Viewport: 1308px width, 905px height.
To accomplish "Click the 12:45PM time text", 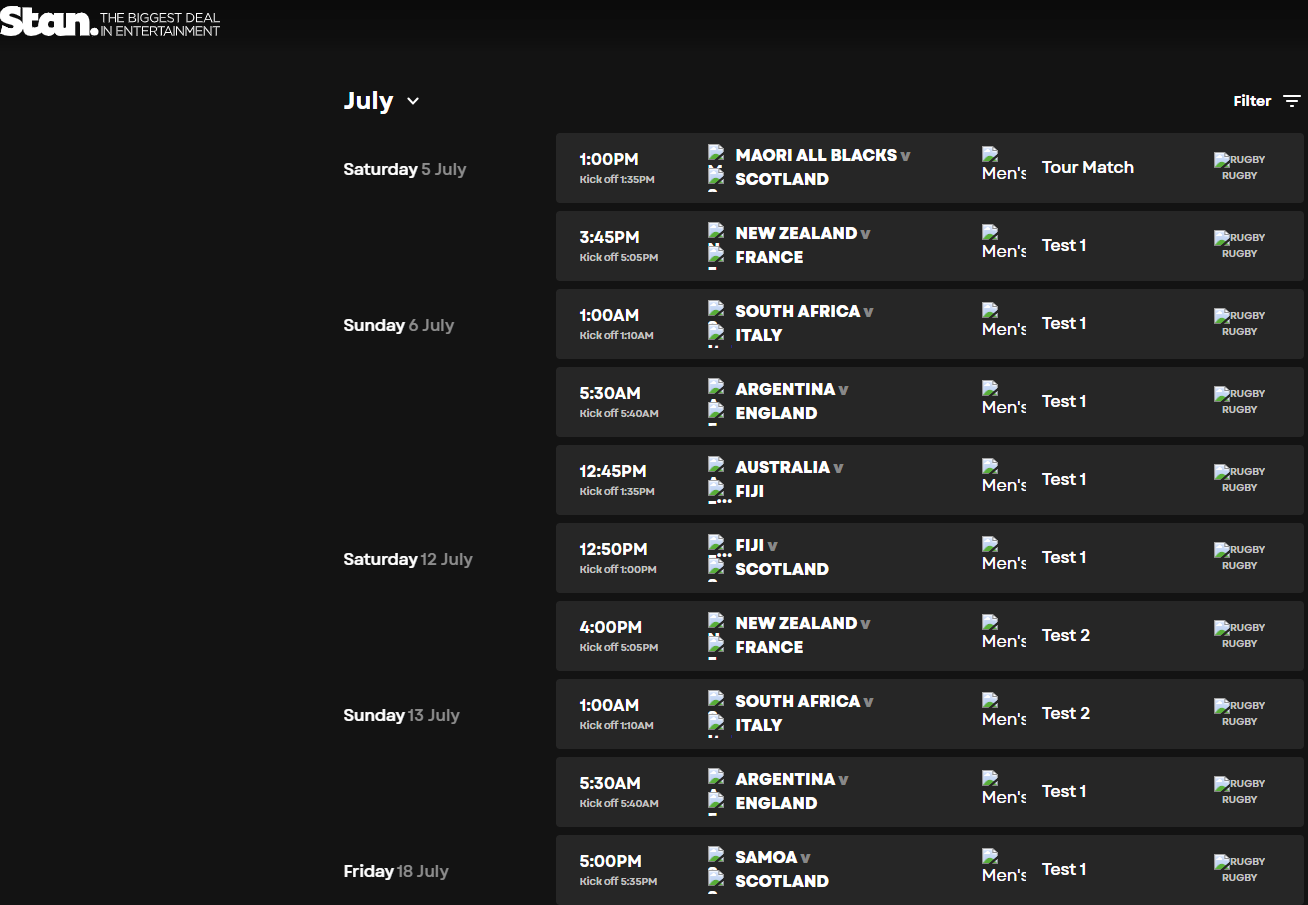I will coord(613,471).
